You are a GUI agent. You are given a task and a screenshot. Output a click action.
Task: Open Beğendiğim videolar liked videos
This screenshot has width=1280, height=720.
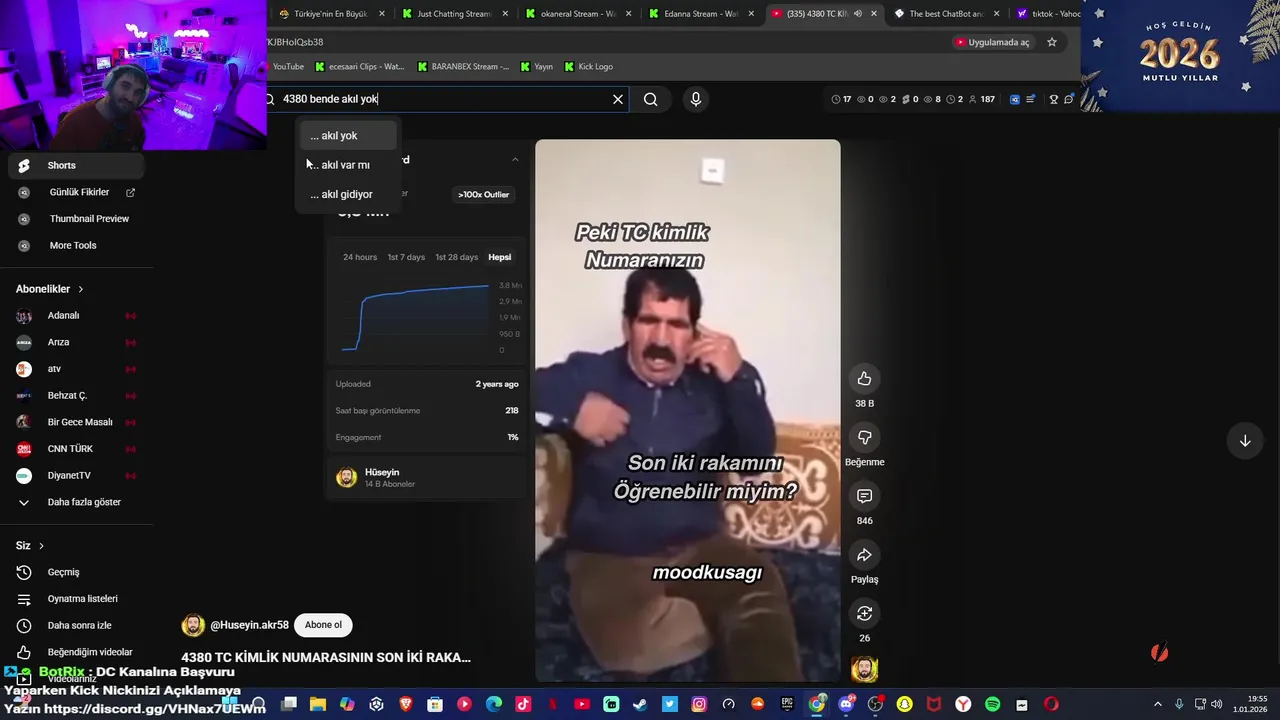[76, 652]
